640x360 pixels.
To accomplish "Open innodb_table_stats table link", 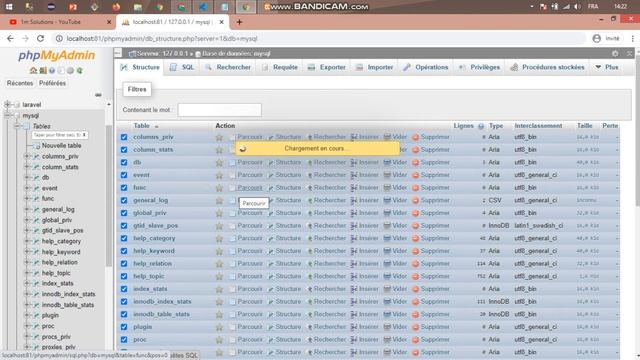I will [x=161, y=314].
